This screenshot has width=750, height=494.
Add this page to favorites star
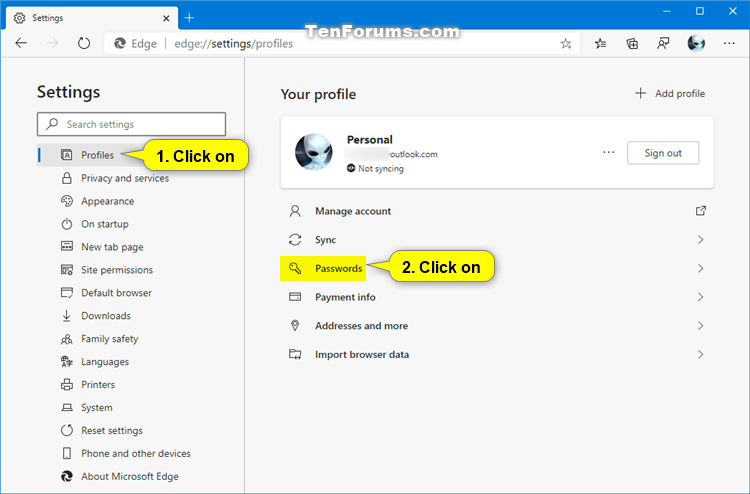[x=566, y=44]
